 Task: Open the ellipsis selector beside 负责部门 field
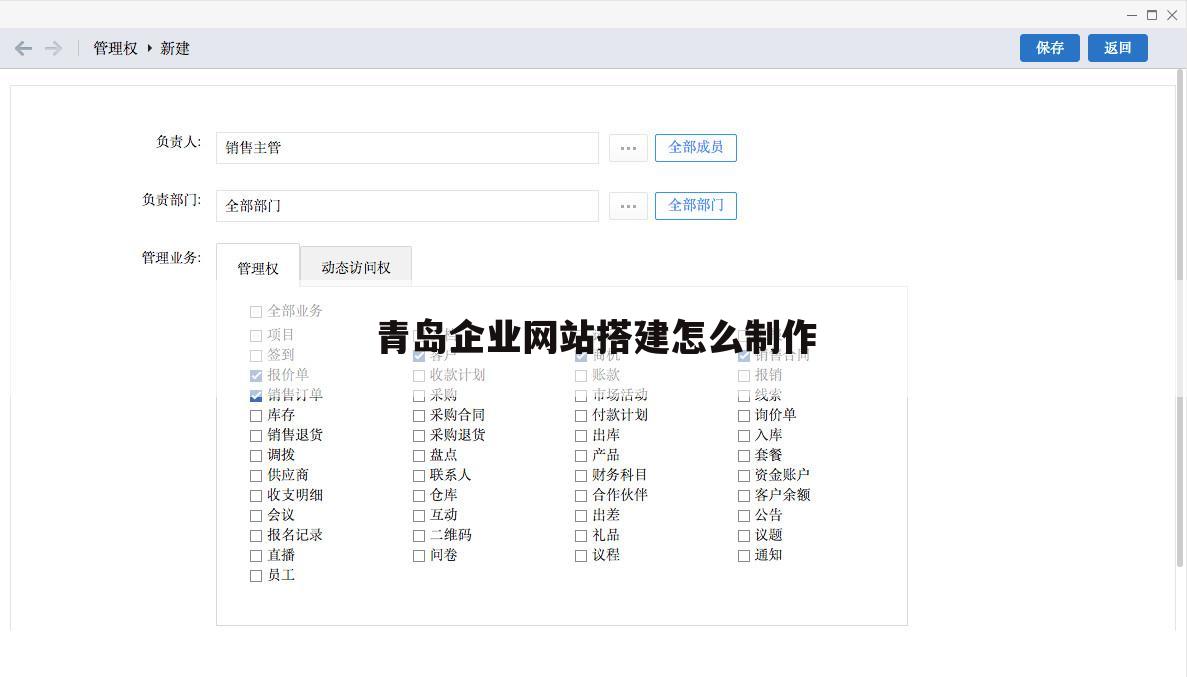coord(628,206)
